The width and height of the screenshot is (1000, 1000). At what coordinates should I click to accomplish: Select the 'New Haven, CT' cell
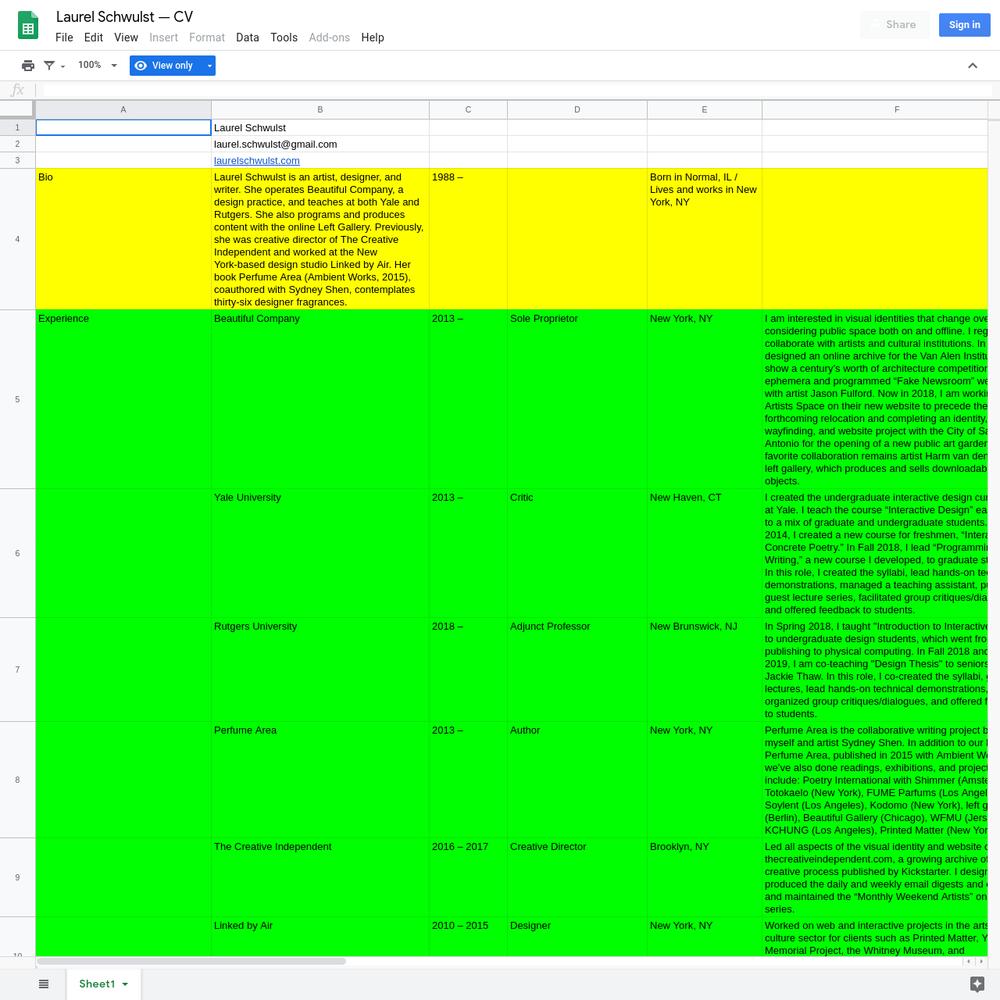[705, 553]
